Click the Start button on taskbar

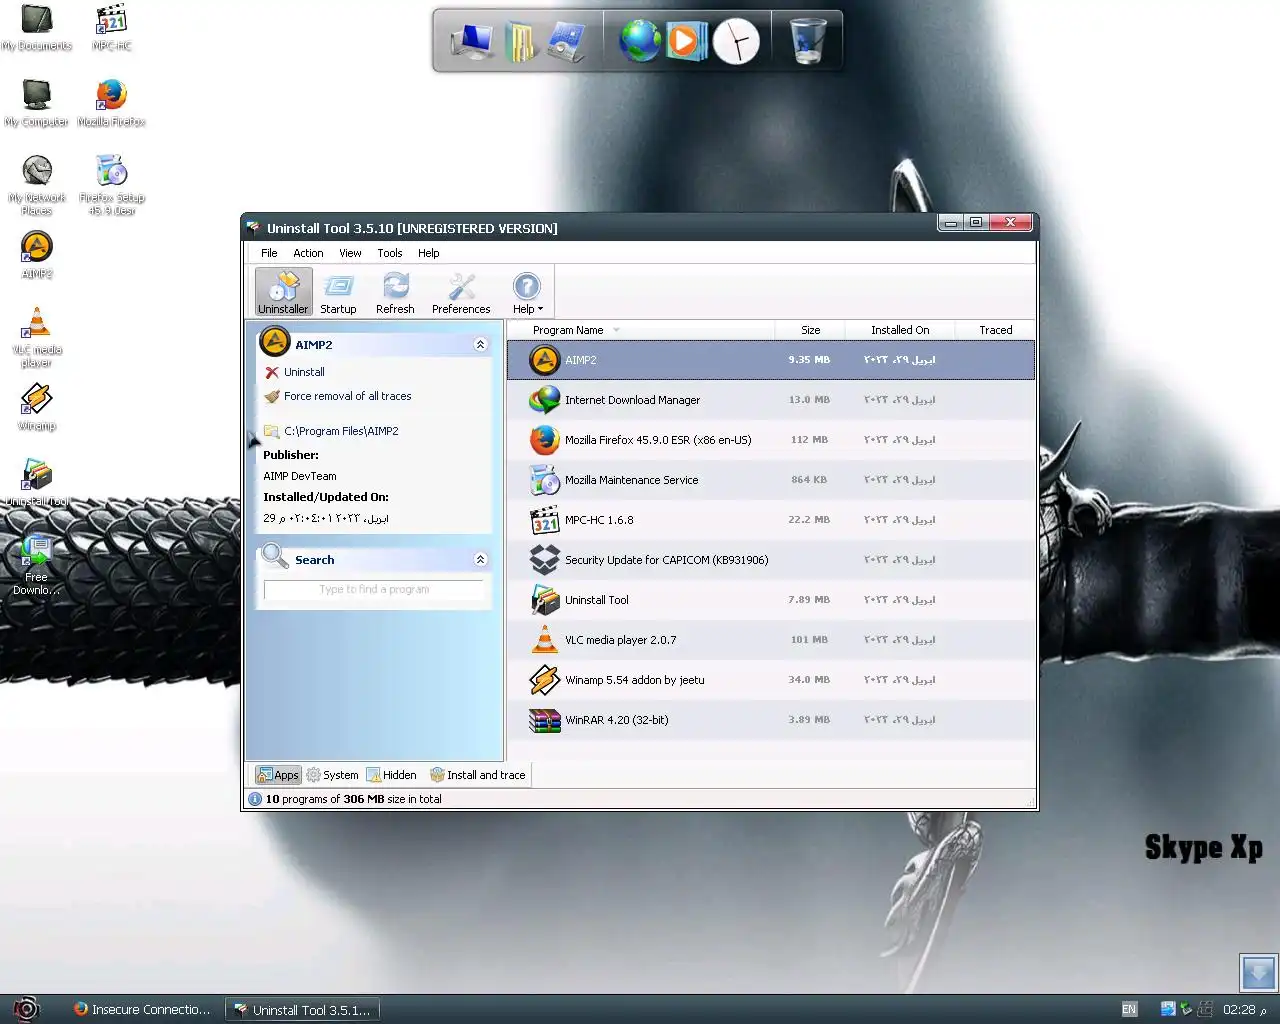click(25, 1008)
